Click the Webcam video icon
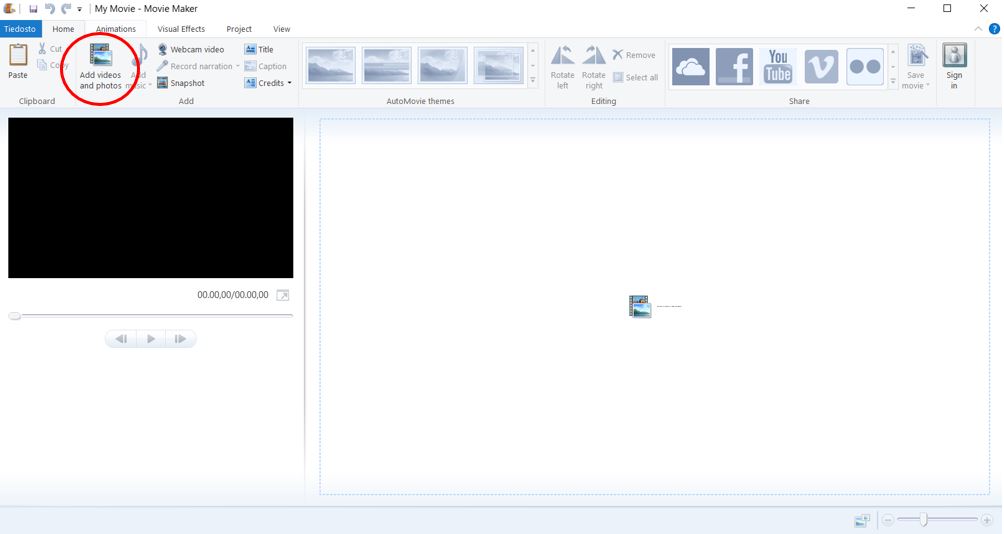Screen dimensions: 1004x534 click(163, 49)
